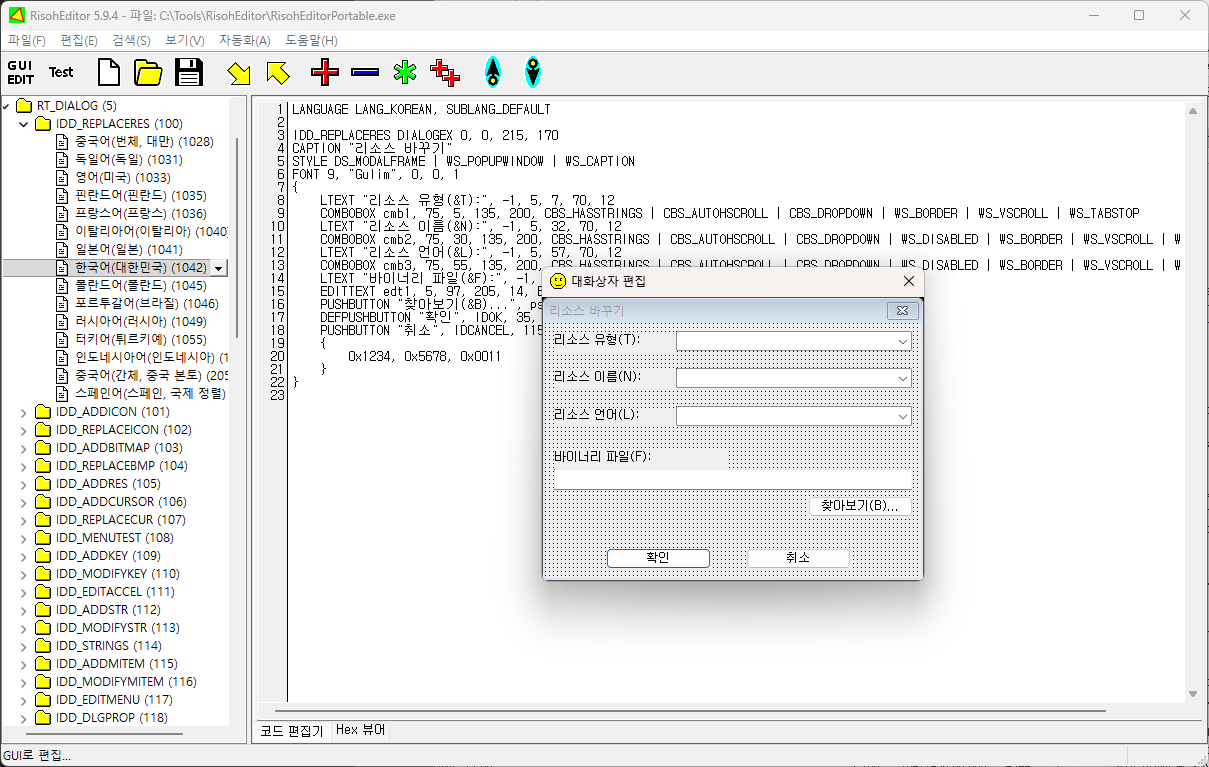Switch to the Hex 뷰어 tab
The height and width of the screenshot is (767, 1209).
361,730
